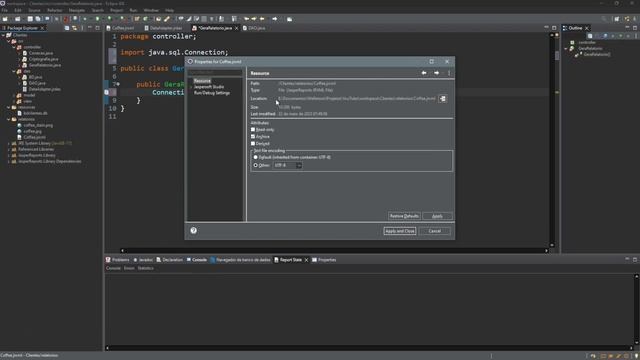640x360 pixels.
Task: Minimize the editor area icon
Action: [546, 28]
